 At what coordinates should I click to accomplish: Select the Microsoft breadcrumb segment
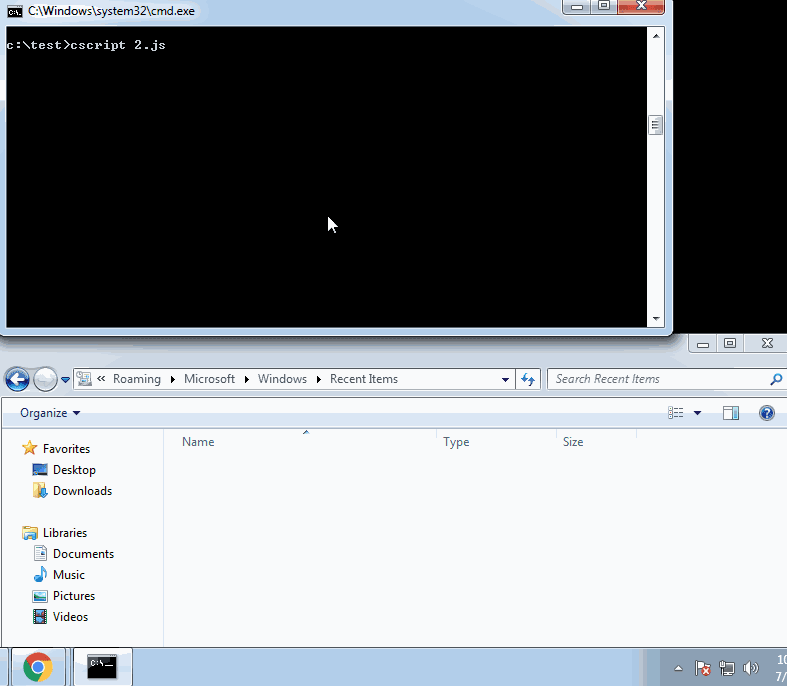click(x=209, y=379)
